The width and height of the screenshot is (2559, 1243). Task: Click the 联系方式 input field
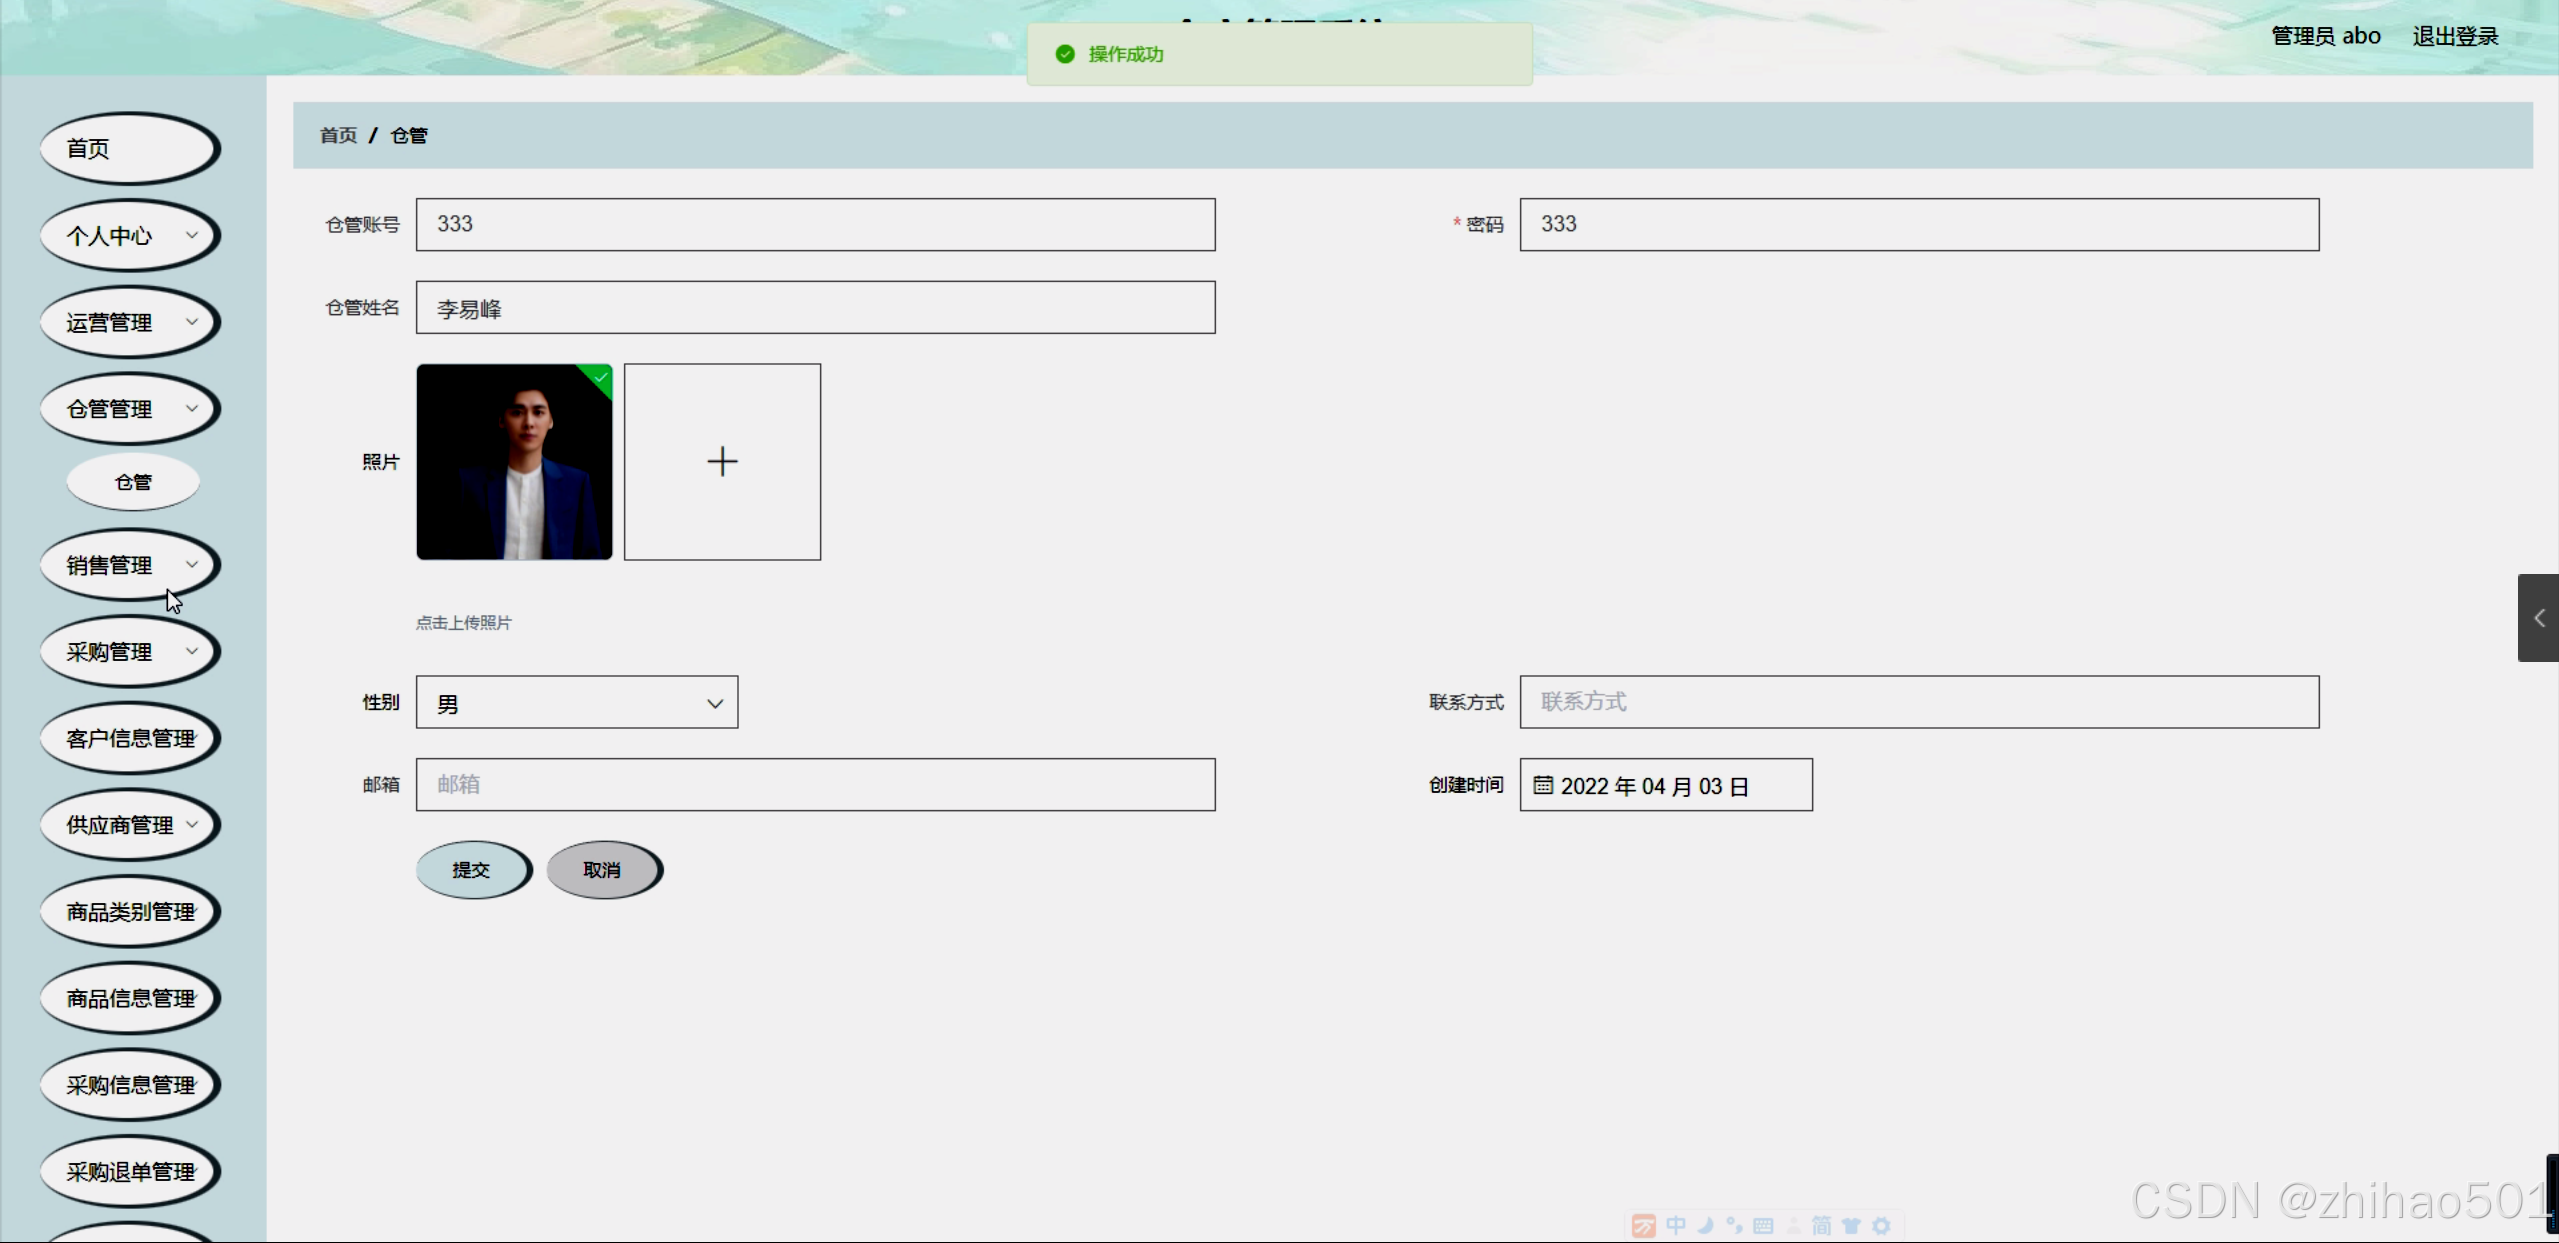click(1918, 702)
